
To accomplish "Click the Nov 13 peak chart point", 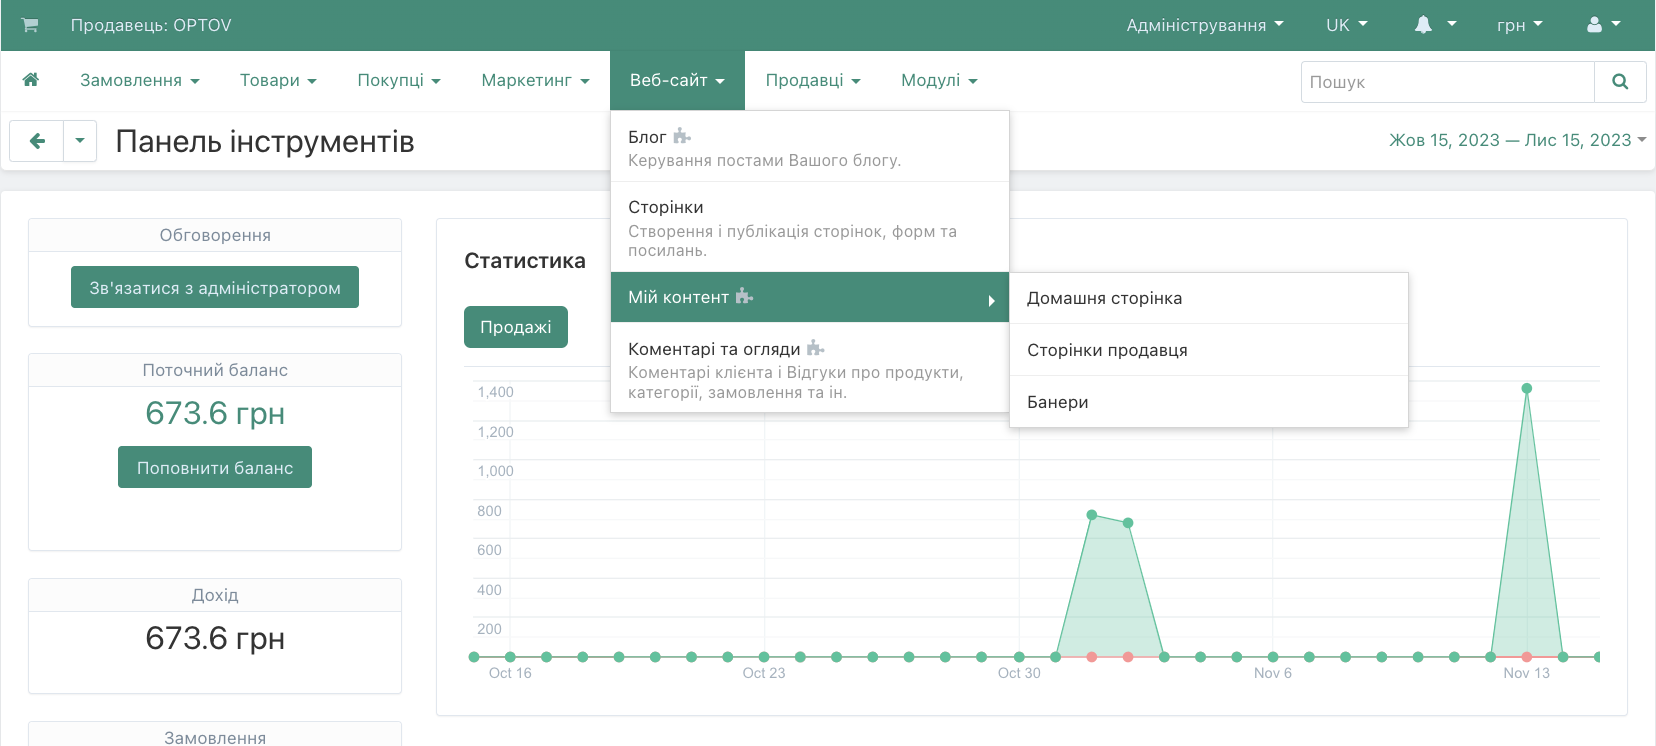I will click(x=1526, y=388).
